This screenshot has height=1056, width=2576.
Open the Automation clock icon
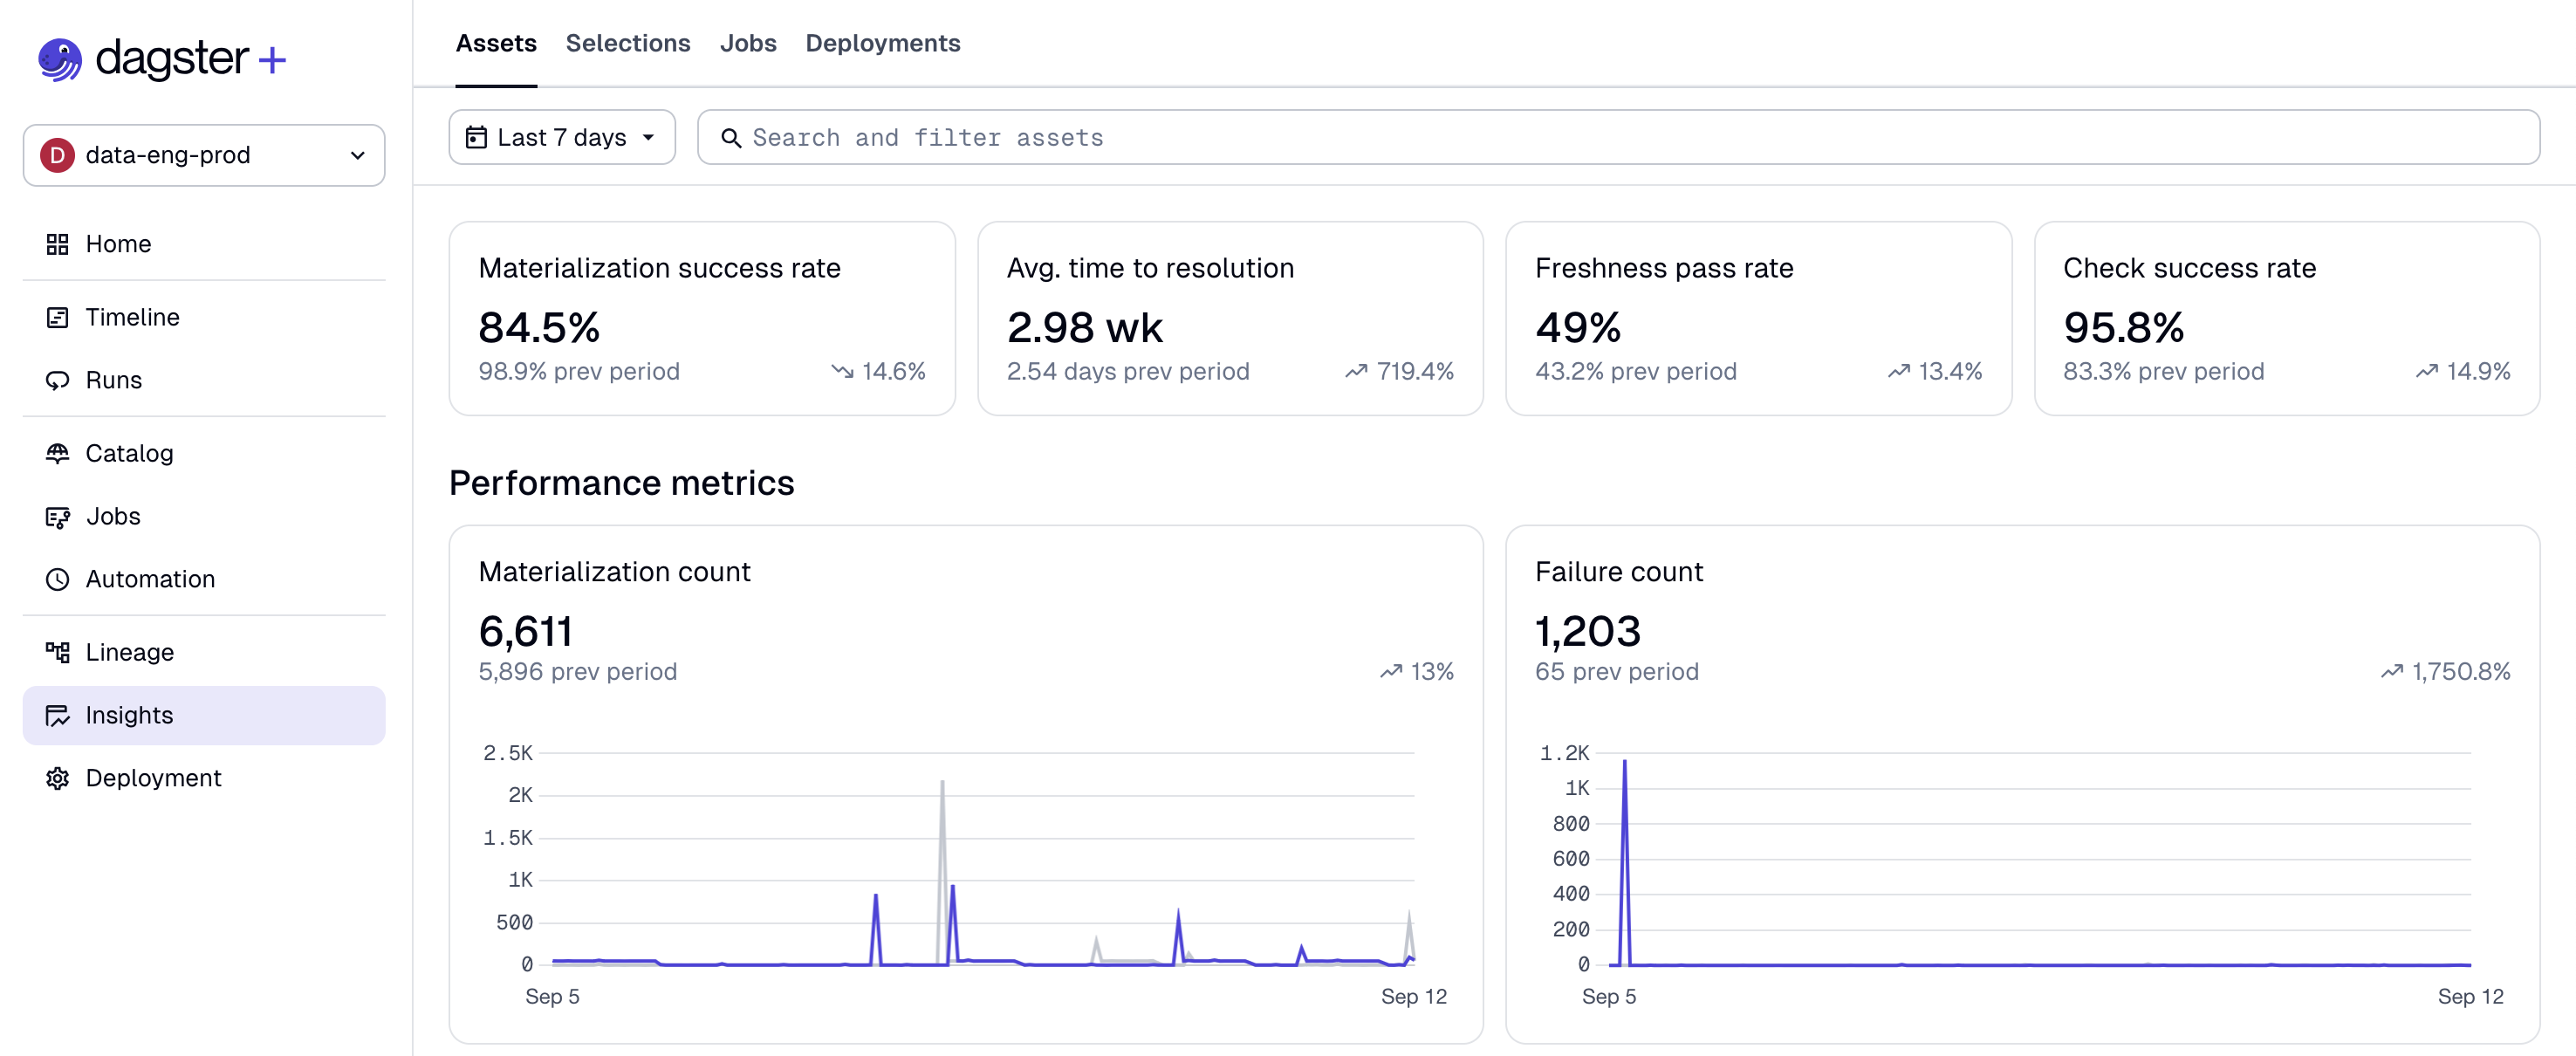tap(58, 579)
